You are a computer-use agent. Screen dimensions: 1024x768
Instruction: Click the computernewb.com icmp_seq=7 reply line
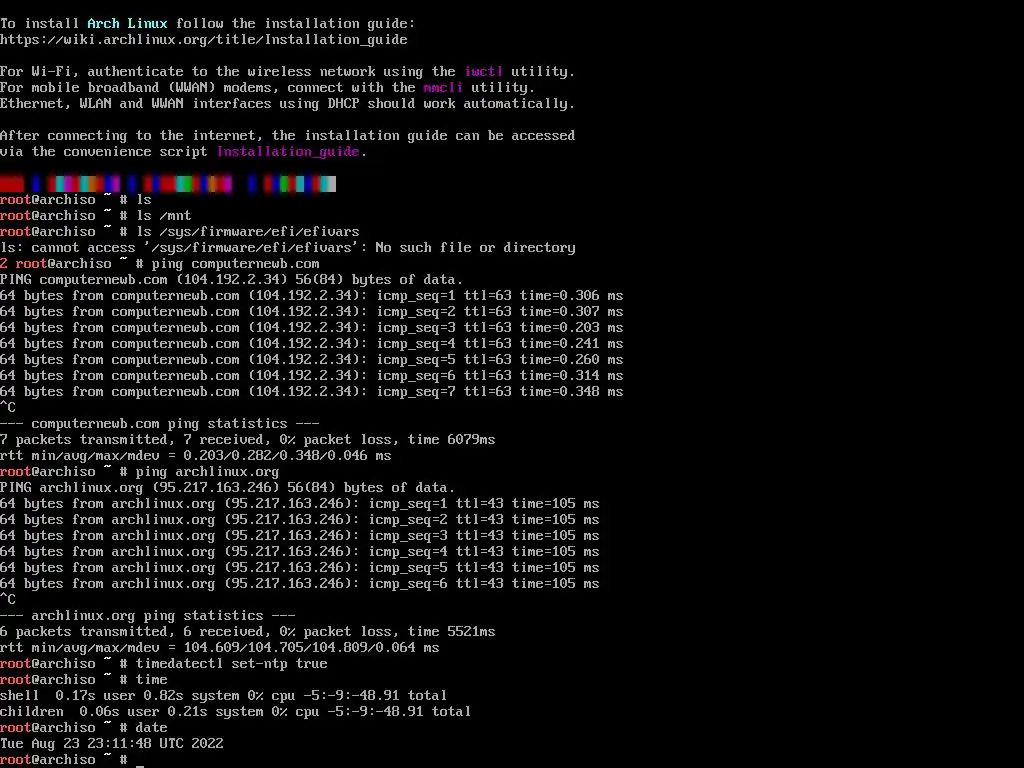[312, 392]
